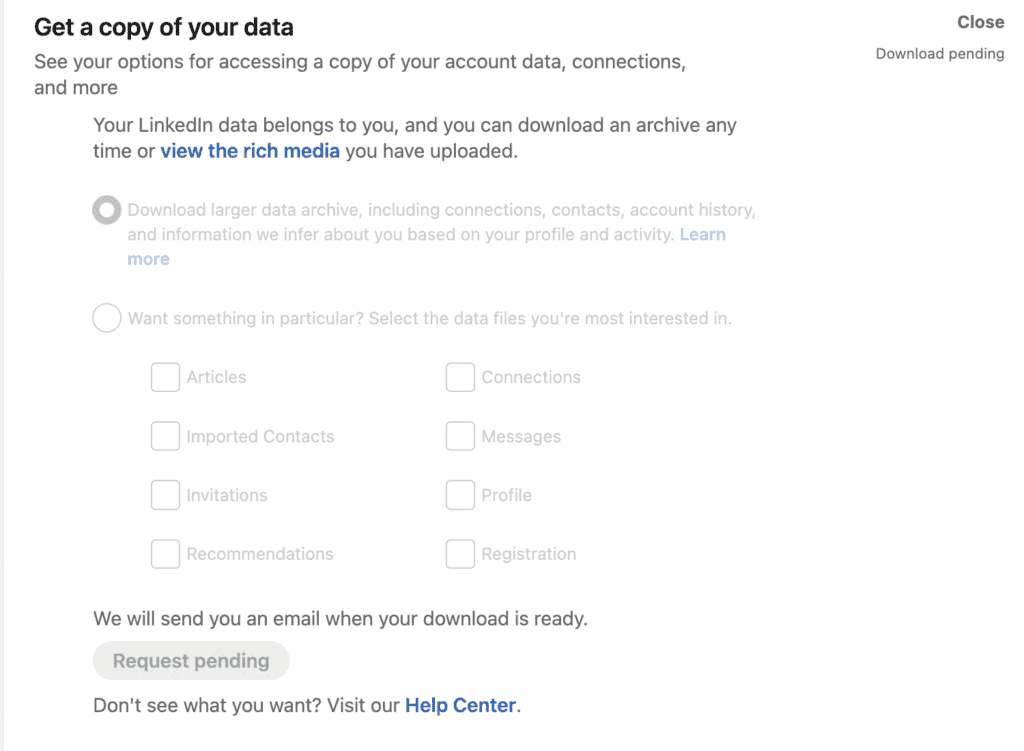1024x751 pixels.
Task: Visit the Help Center link
Action: 460,705
